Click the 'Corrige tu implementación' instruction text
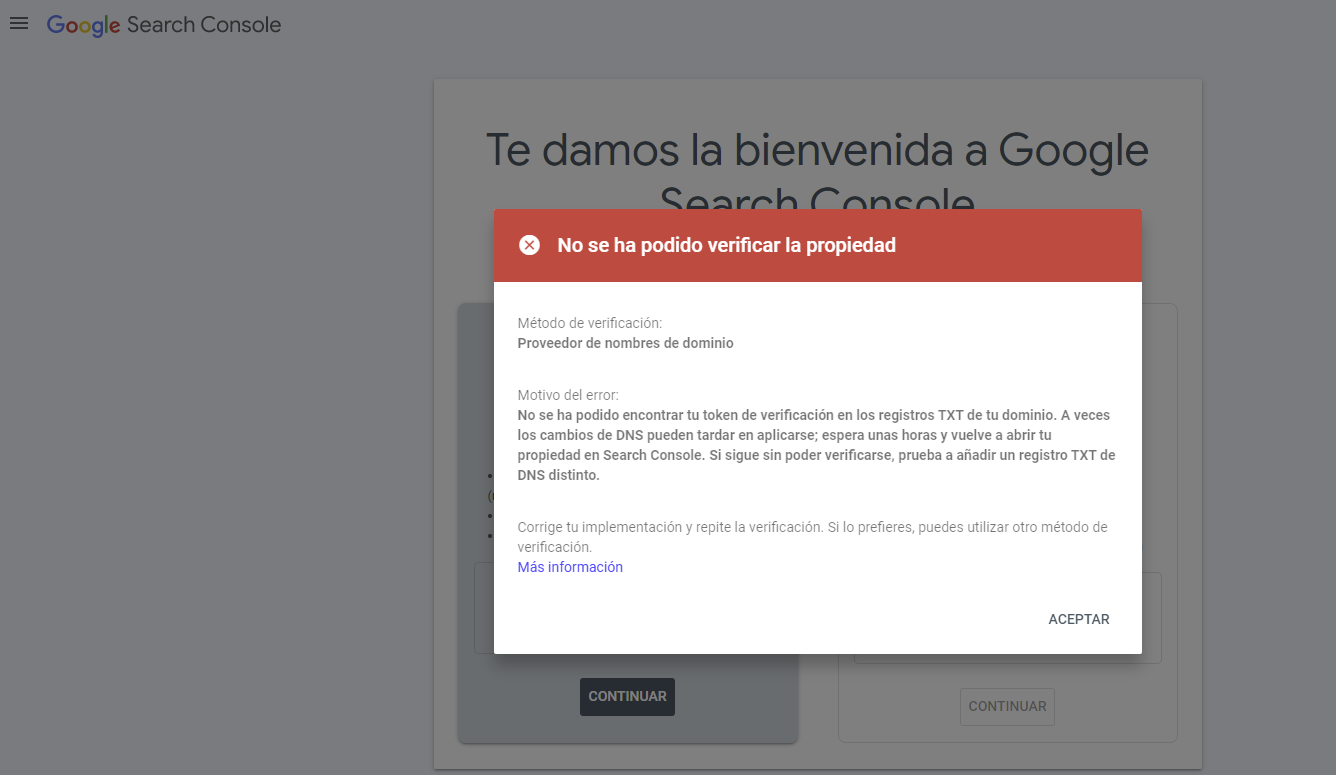This screenshot has width=1336, height=775. coord(812,537)
